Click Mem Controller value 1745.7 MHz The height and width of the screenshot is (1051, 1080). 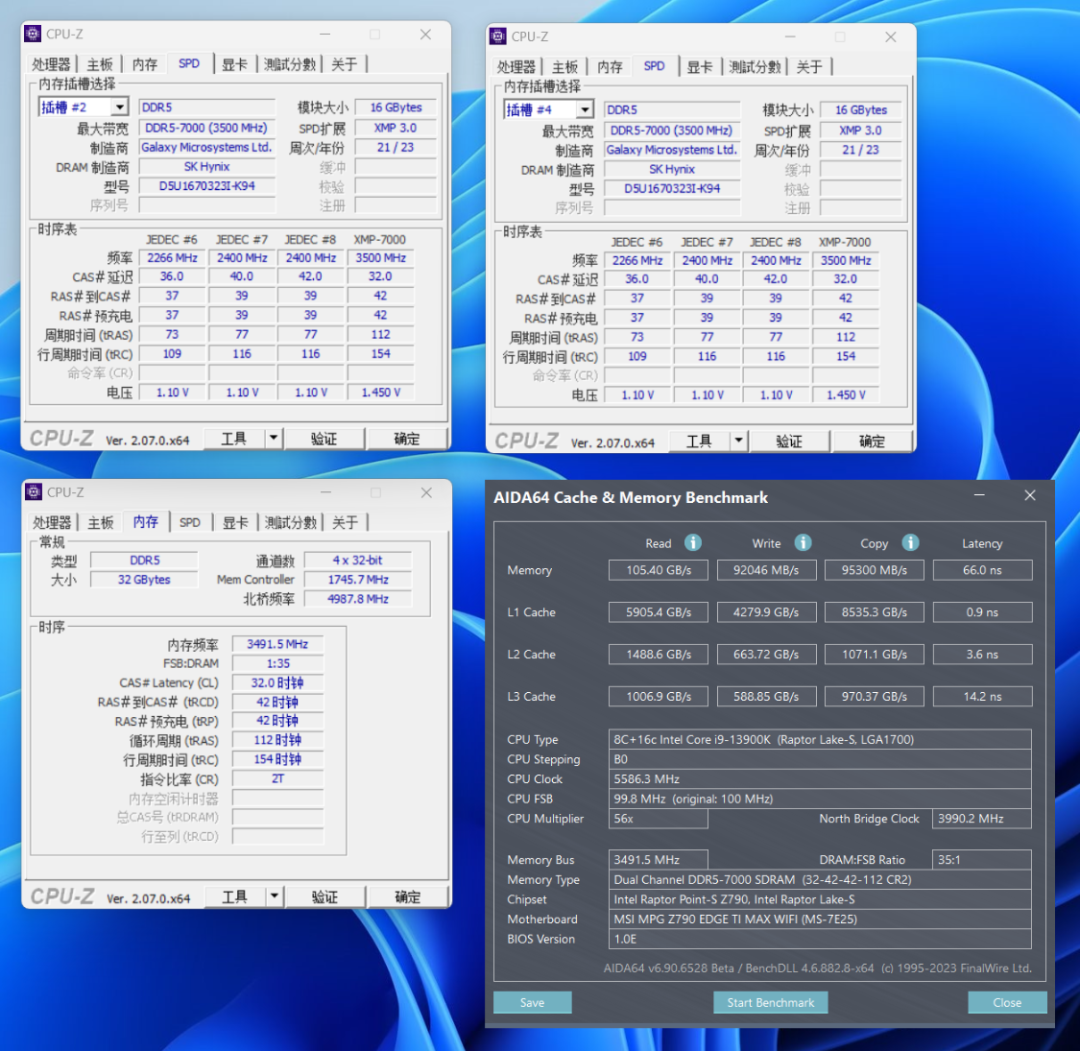(x=358, y=579)
